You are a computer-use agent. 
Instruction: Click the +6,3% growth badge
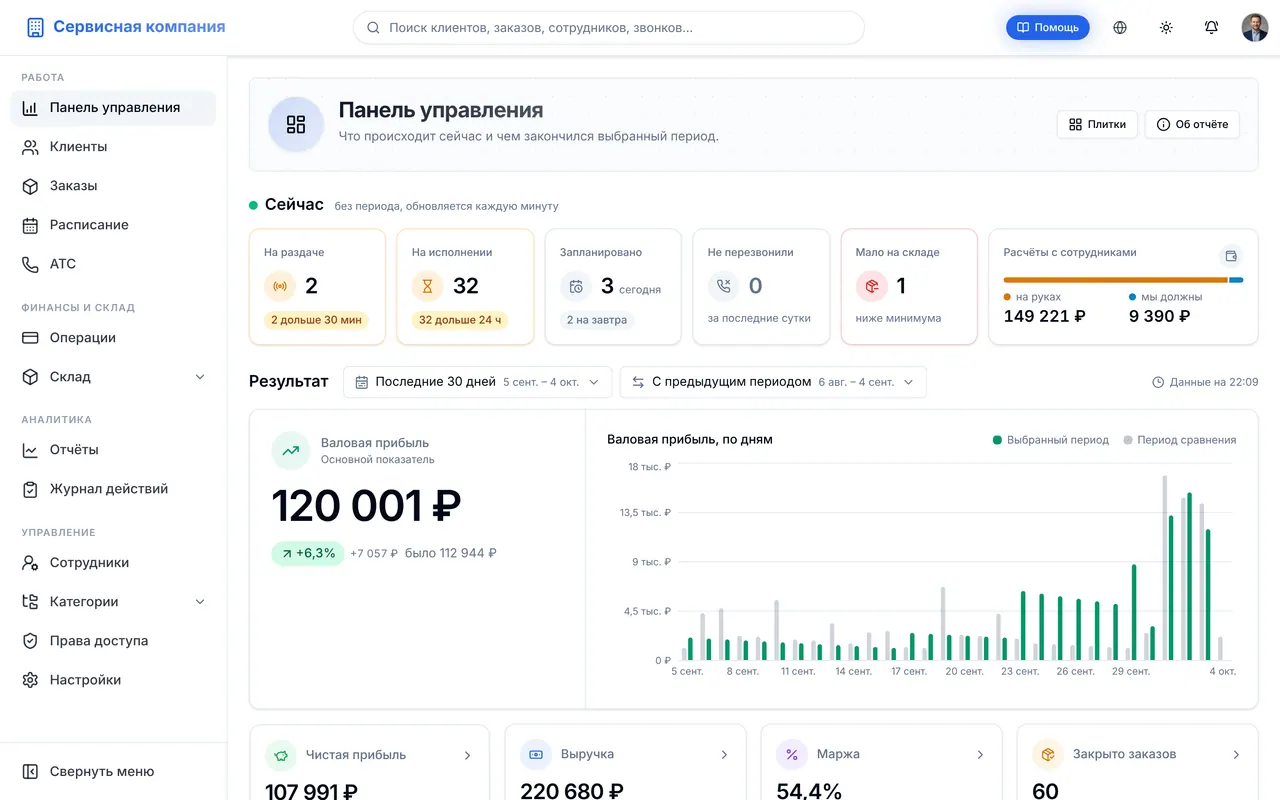point(308,553)
